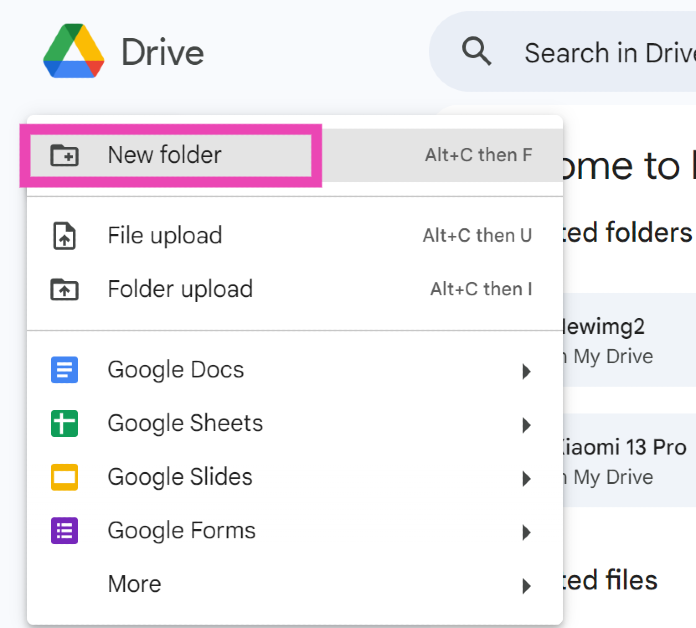Expand the Google Sheets submenu arrow
The image size is (696, 628).
tap(526, 425)
